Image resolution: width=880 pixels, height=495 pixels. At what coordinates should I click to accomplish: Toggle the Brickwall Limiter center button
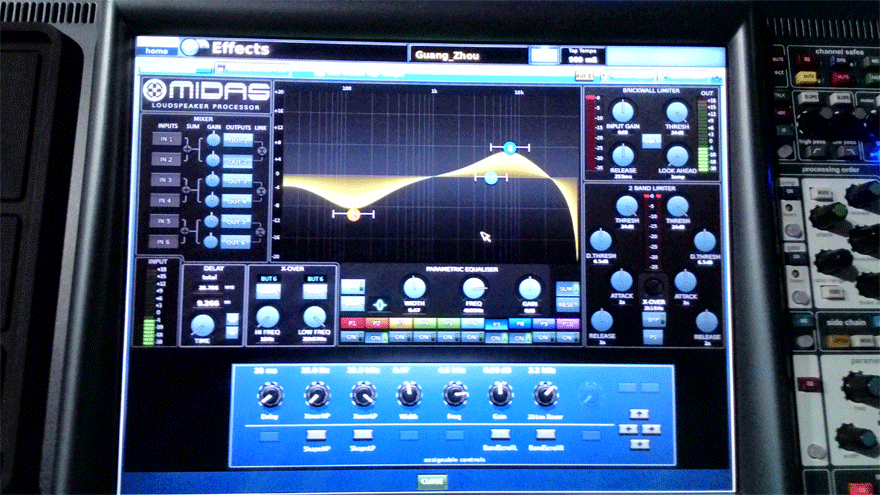pos(651,140)
